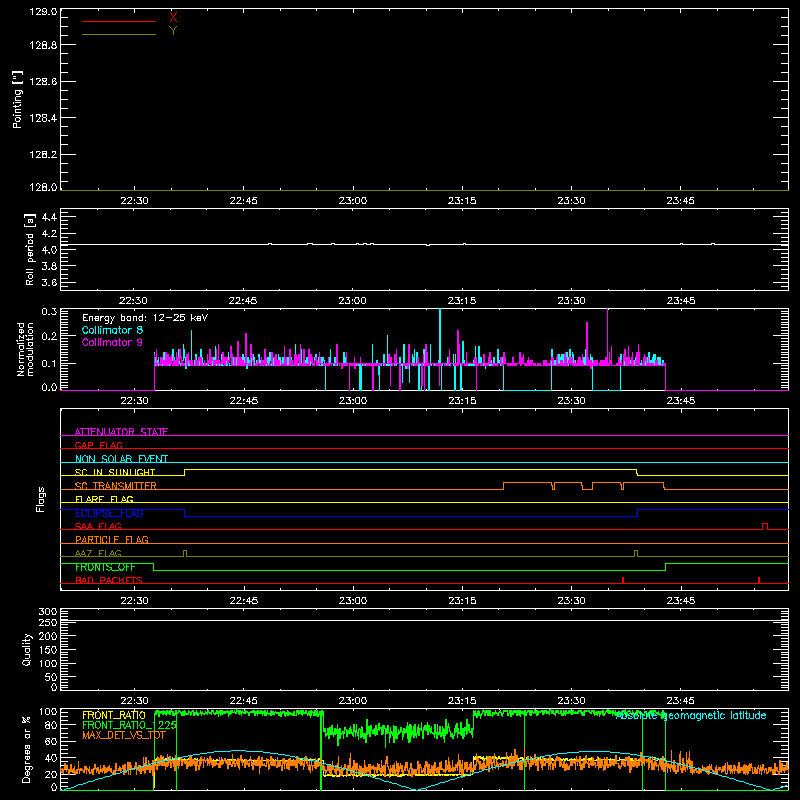Click the 128.4 tick on Pointing axis
The width and height of the screenshot is (800, 800).
(x=43, y=118)
